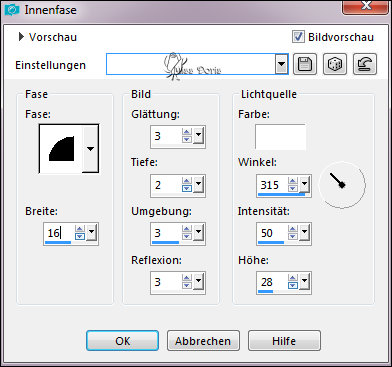Click the Innenfase title bar app icon
Viewport: 392px width, 367px height.
(x=12, y=10)
